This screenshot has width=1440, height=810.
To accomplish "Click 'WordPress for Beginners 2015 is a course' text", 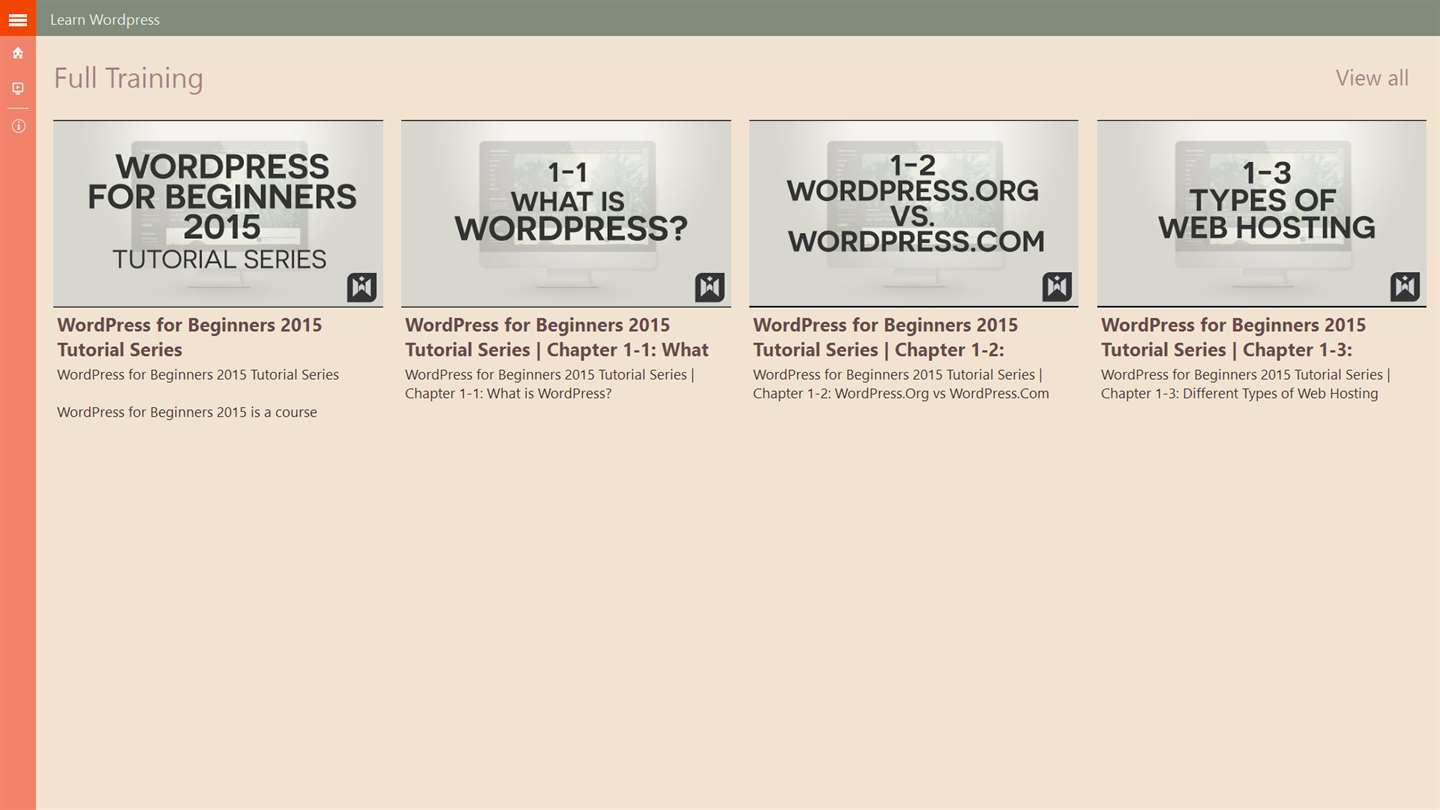I will pyautogui.click(x=187, y=412).
